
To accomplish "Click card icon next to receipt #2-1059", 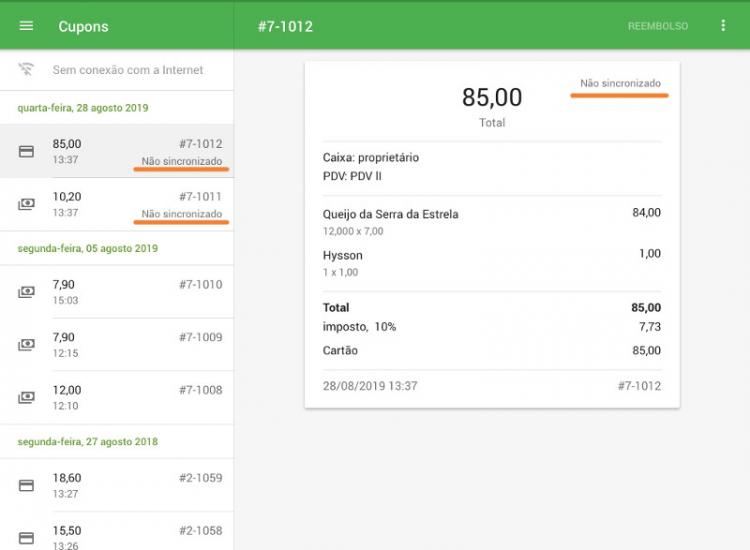I will click(26, 486).
